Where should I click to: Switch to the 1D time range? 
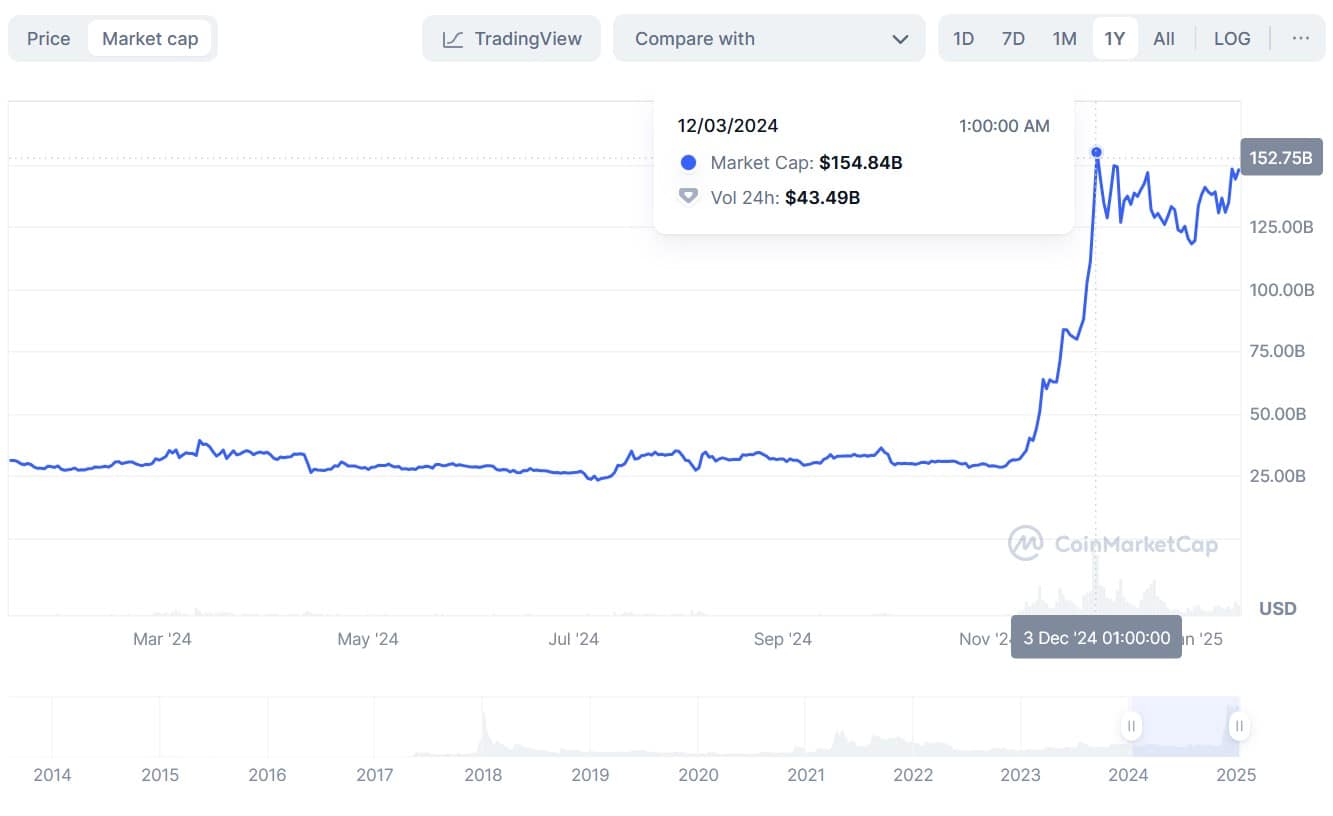tap(963, 38)
